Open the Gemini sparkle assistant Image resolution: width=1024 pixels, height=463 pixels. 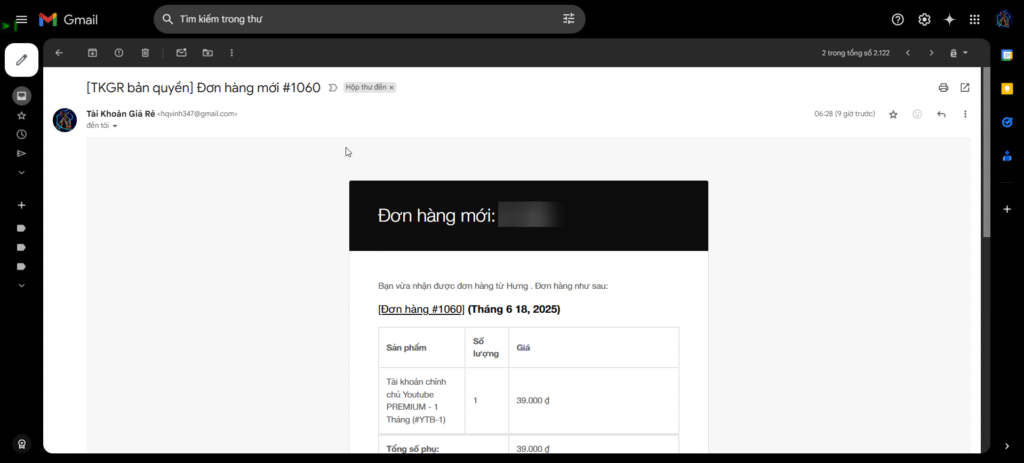click(x=950, y=20)
